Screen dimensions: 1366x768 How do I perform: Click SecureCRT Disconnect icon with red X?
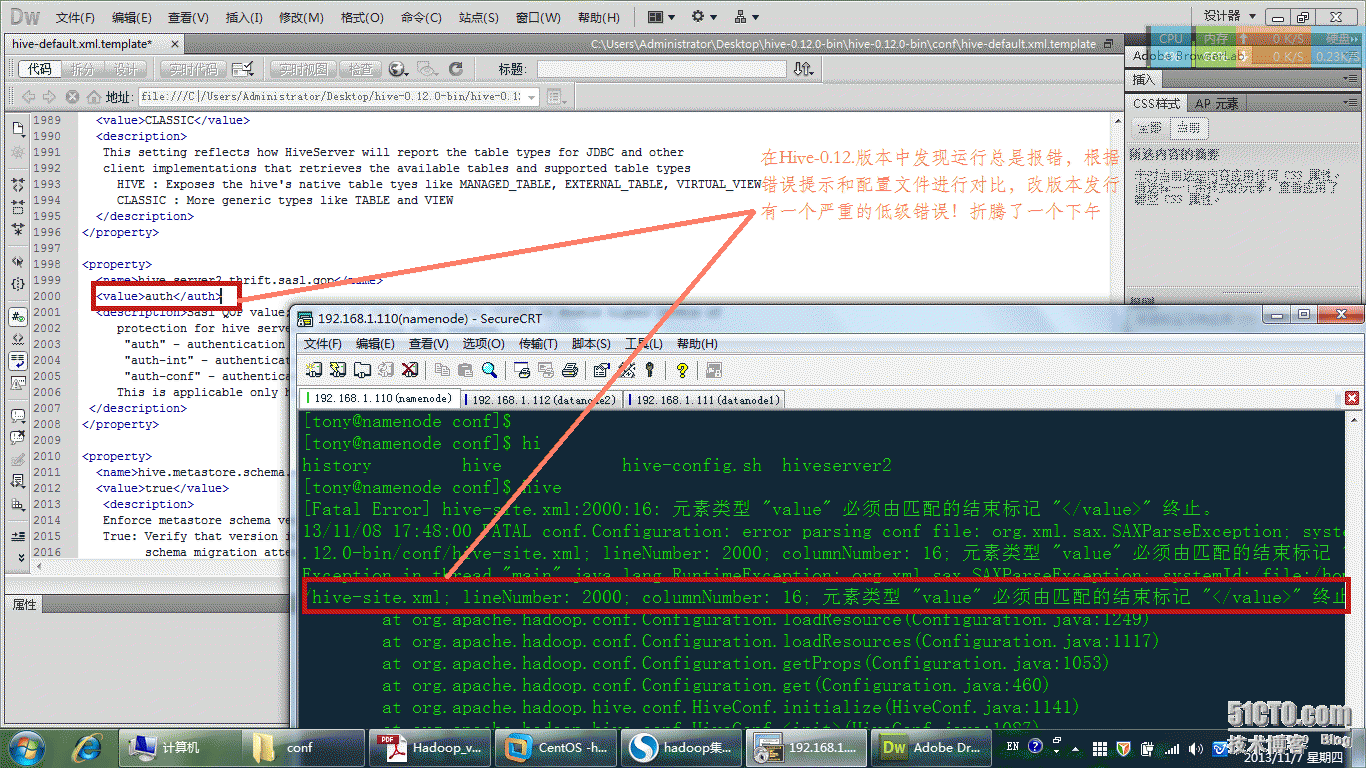pos(410,370)
